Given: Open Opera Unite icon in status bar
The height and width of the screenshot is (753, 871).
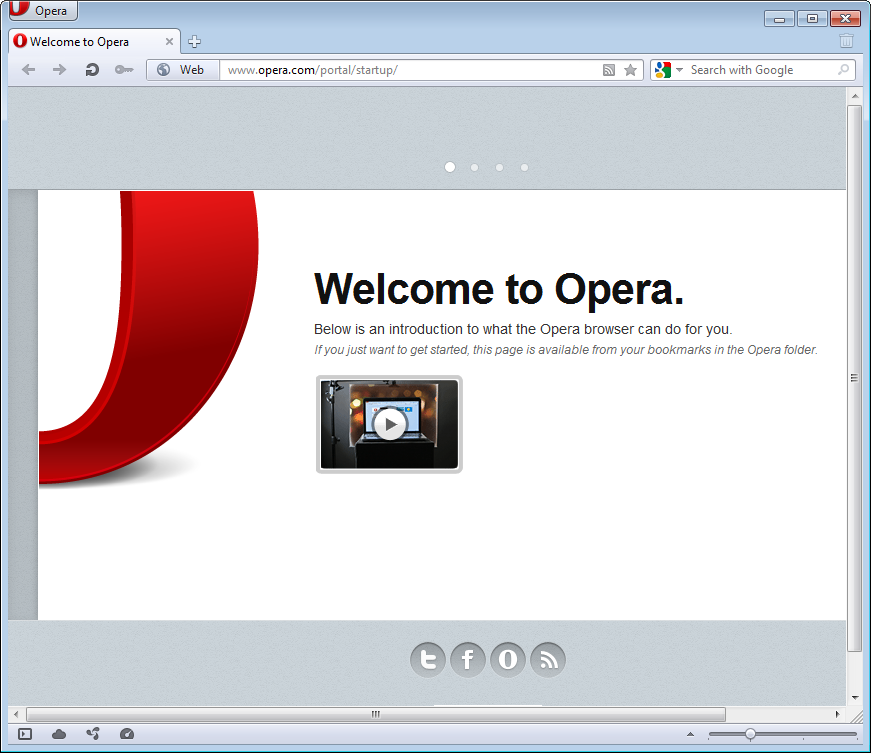Looking at the screenshot, I should 93,734.
